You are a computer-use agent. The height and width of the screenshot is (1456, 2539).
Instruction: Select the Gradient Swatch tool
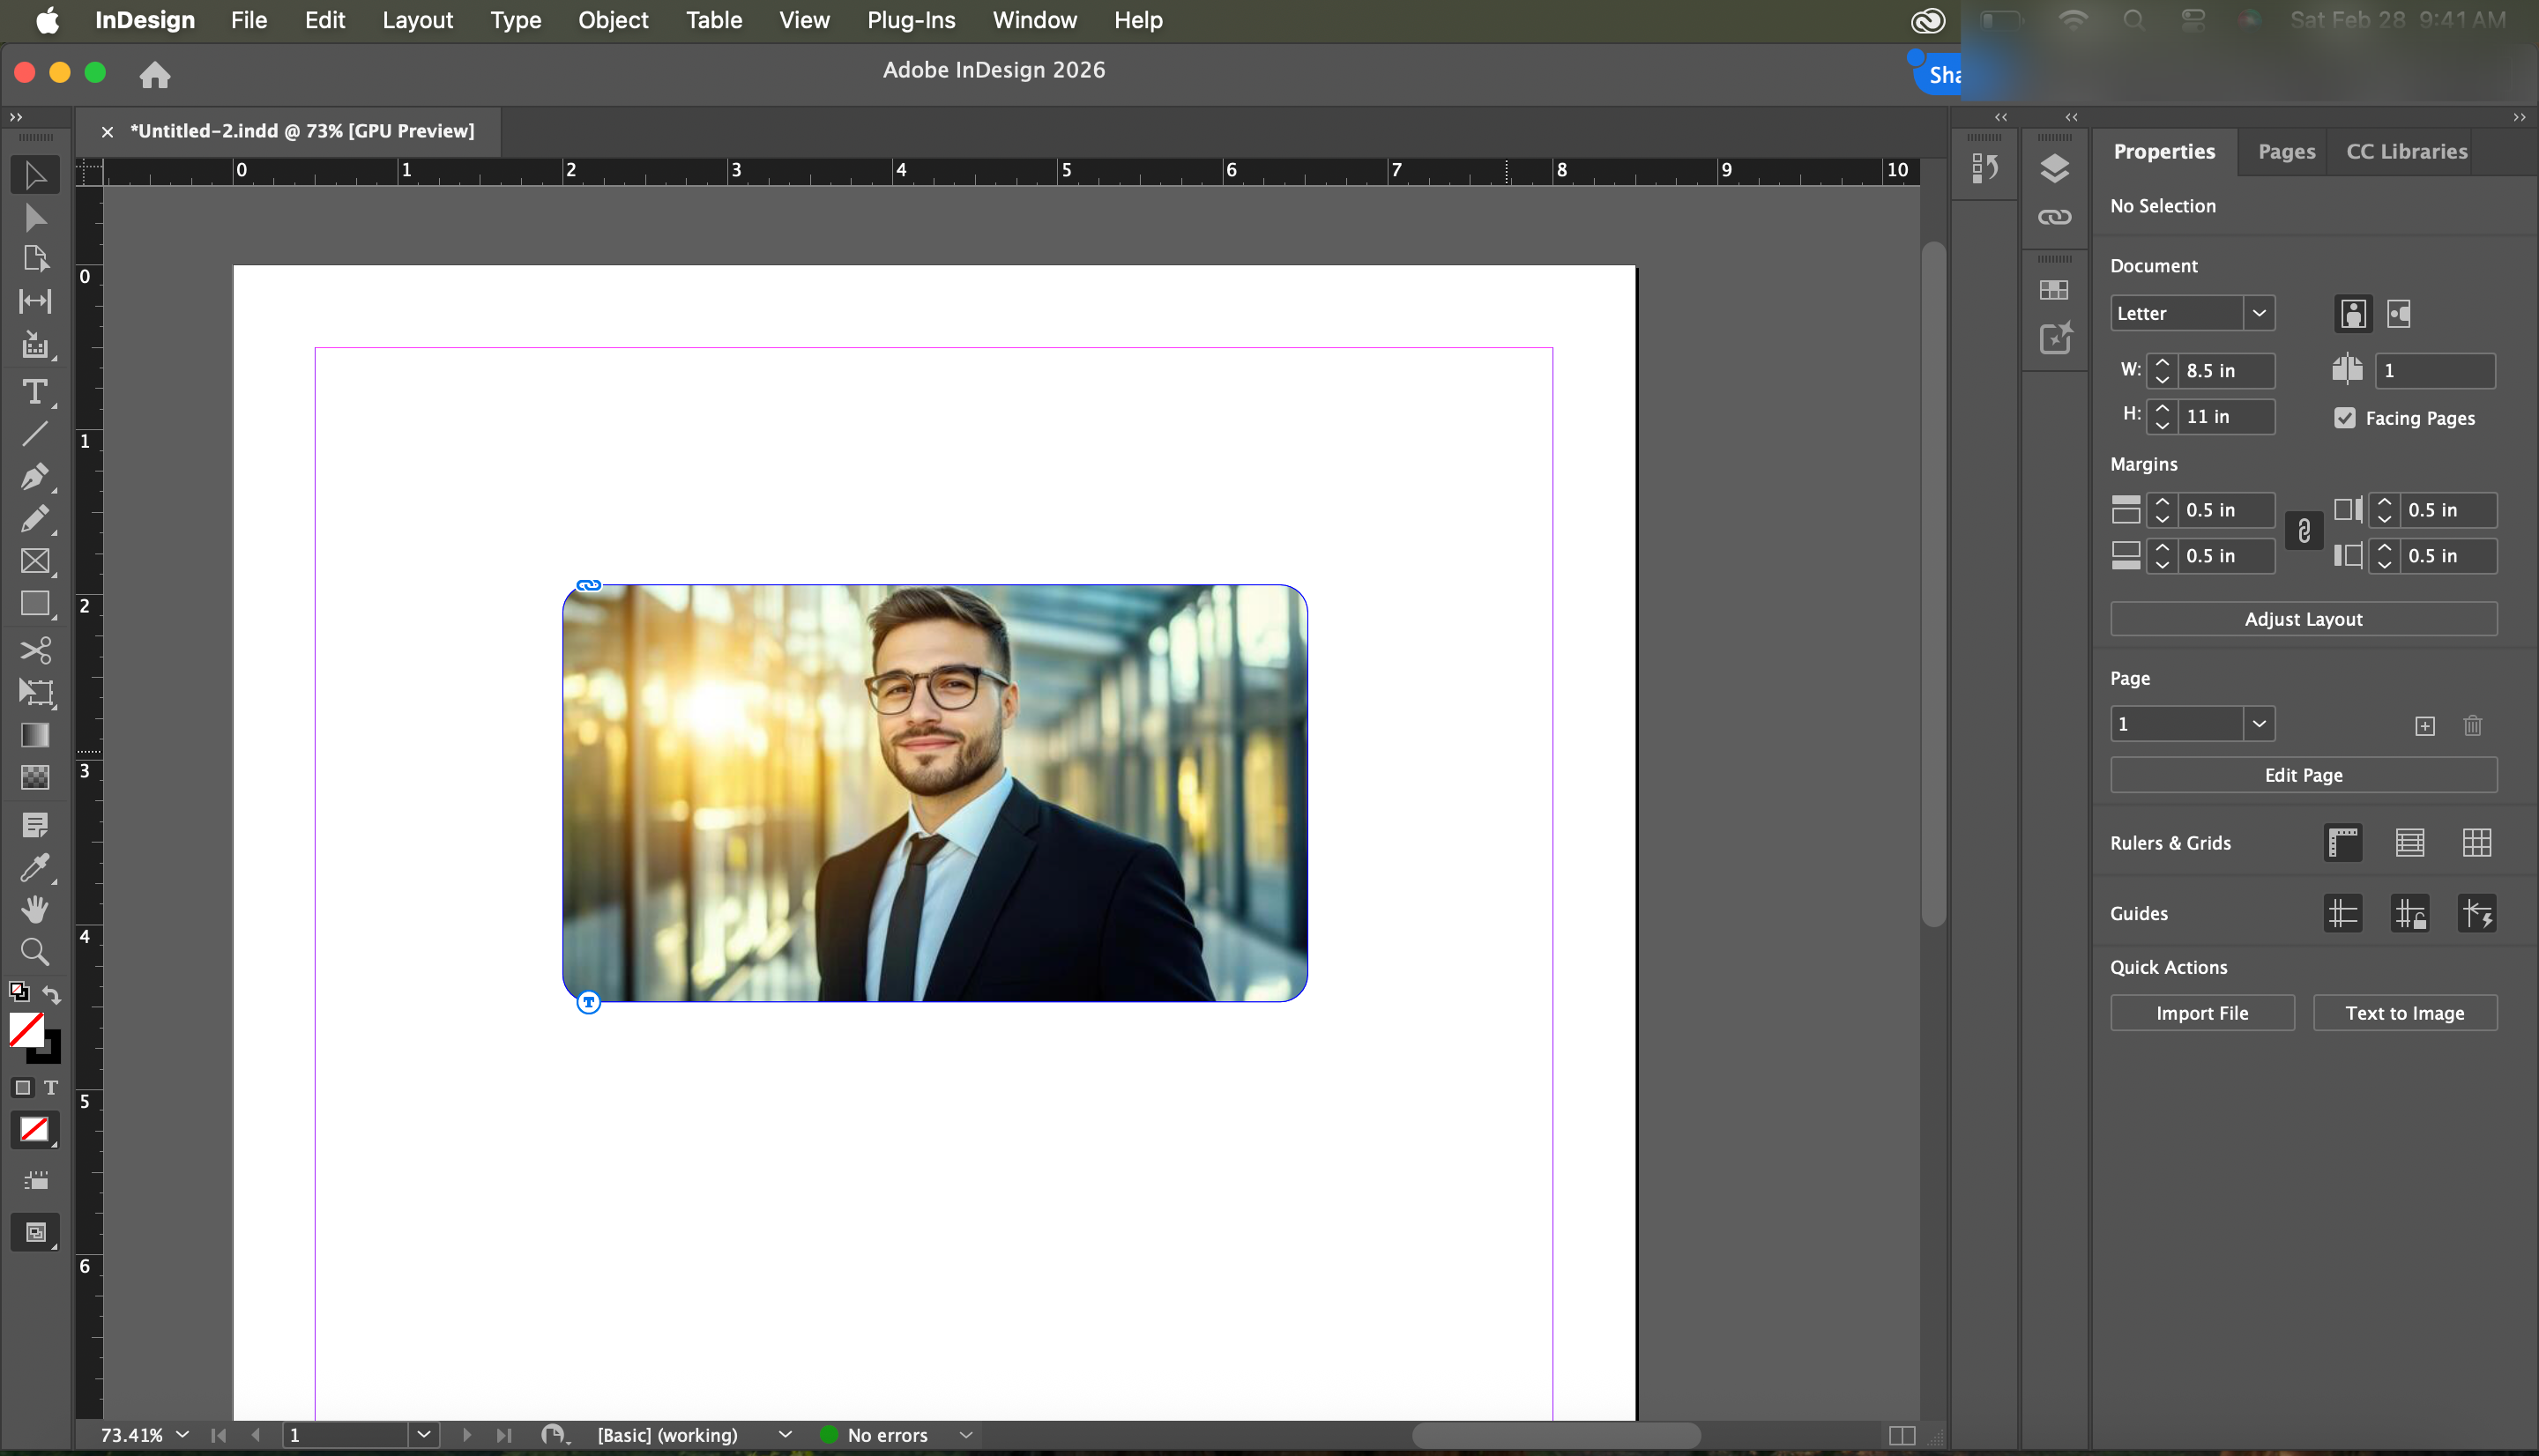pos(35,735)
